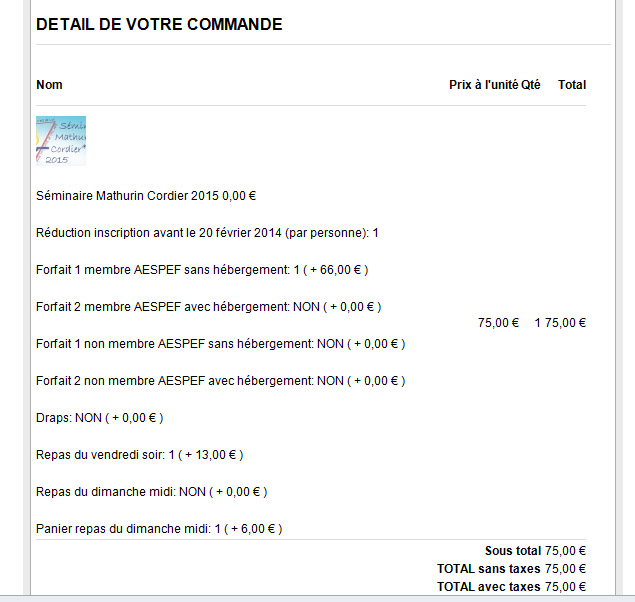Select the Prix à l'unité column header
This screenshot has width=635, height=602.
pyautogui.click(x=483, y=85)
